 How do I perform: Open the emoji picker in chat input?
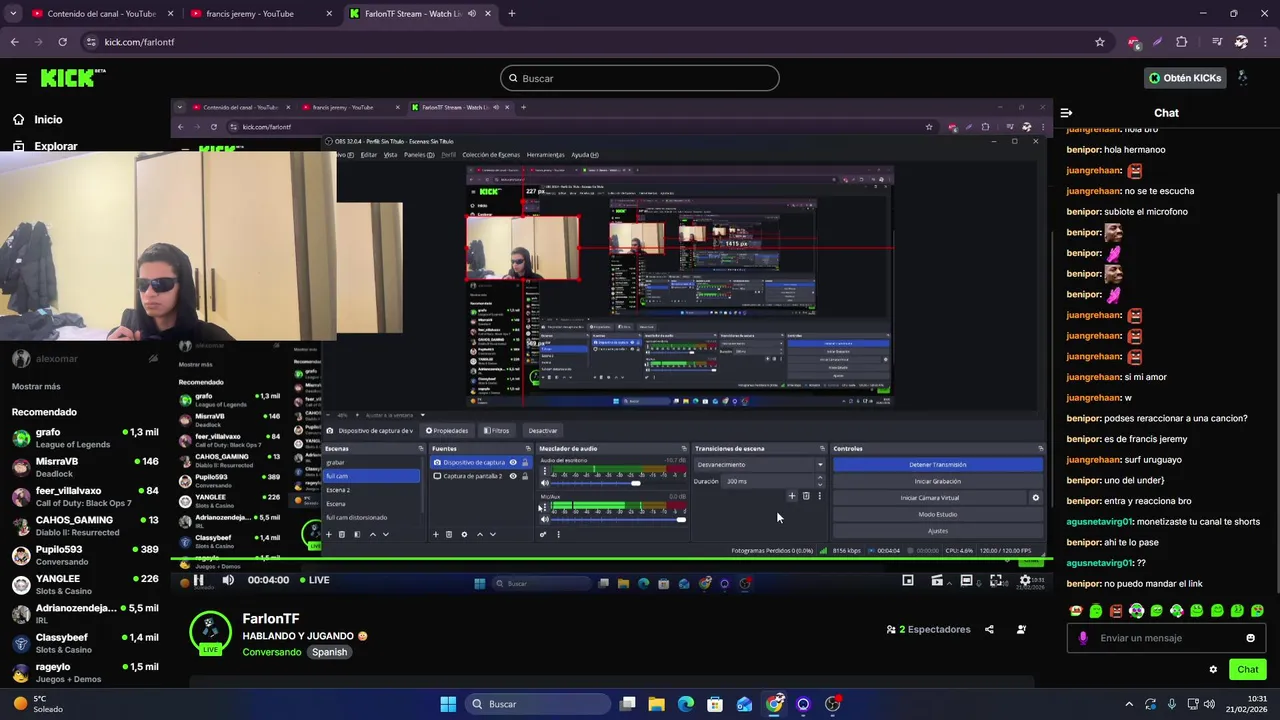point(1250,638)
